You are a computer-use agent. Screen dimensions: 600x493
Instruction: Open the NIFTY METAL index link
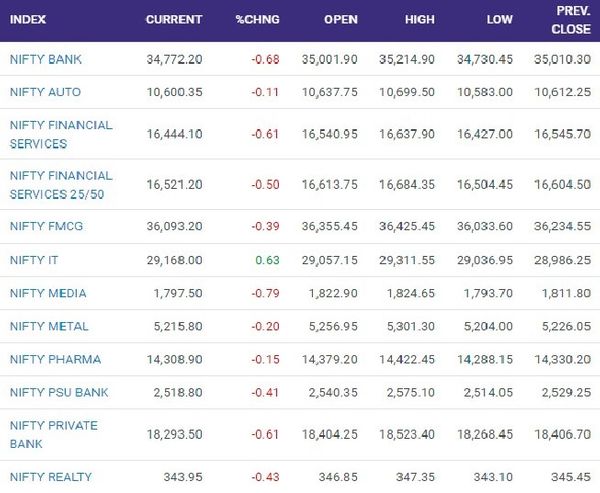(49, 326)
